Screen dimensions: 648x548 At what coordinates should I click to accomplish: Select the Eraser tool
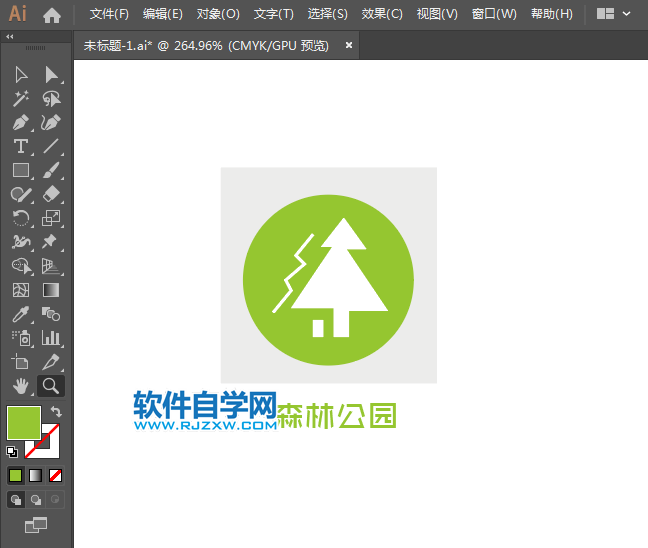coord(52,194)
